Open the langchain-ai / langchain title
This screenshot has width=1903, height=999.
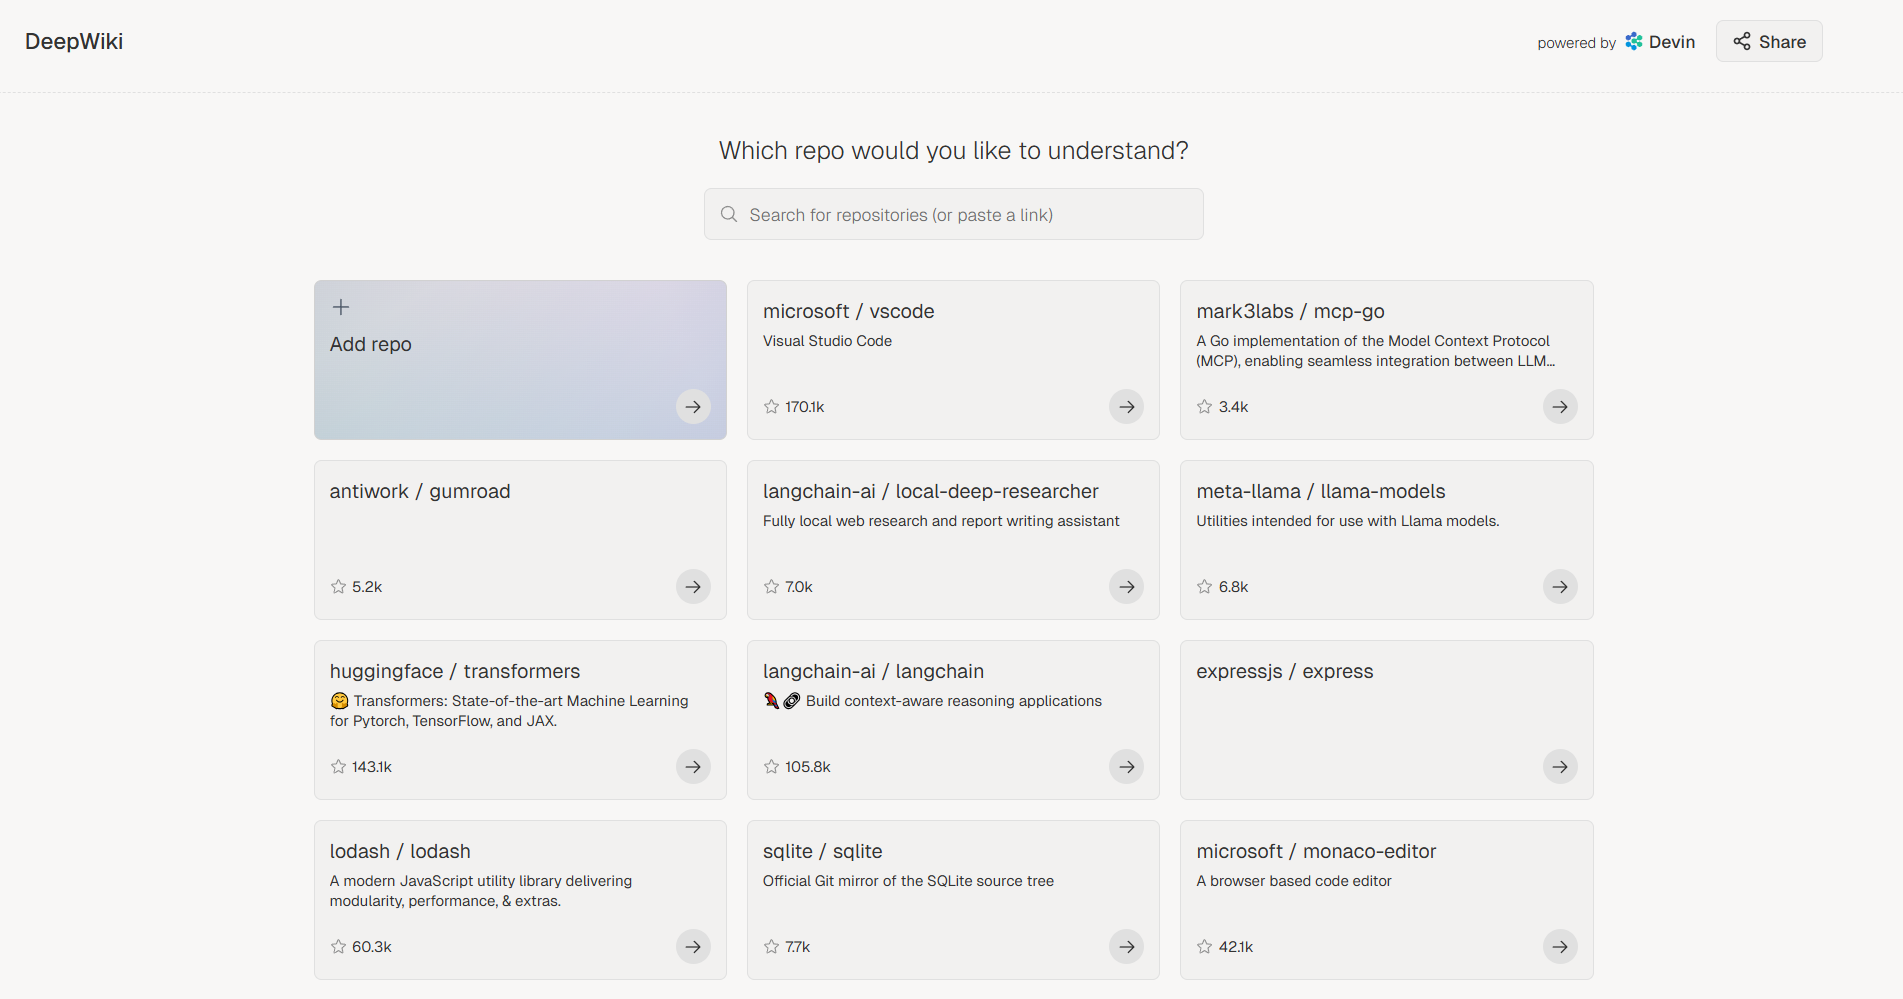coord(874,671)
